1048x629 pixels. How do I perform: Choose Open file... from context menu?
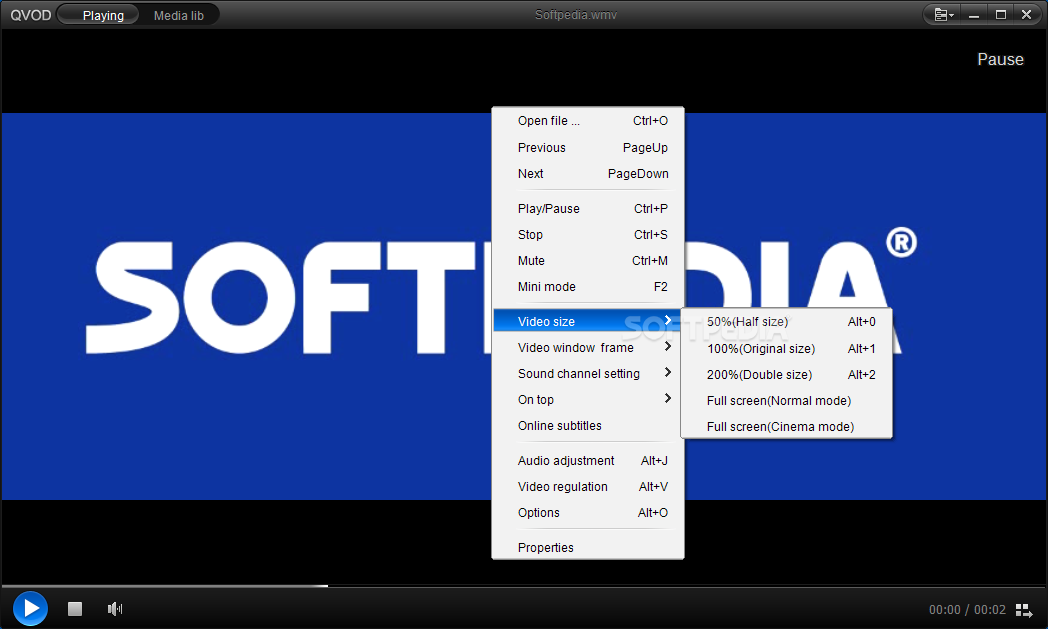pyautogui.click(x=588, y=121)
